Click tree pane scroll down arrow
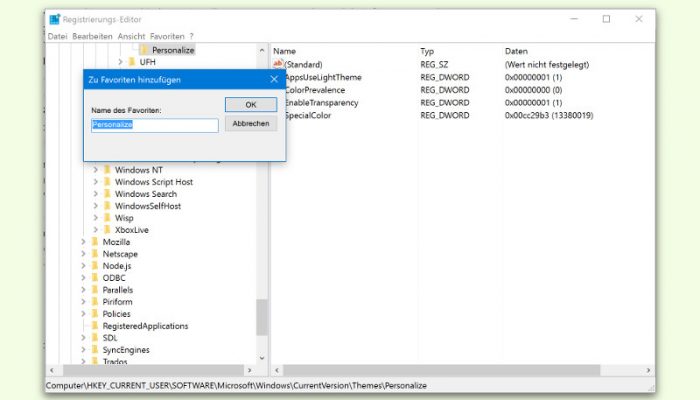700x400 pixels. [x=262, y=358]
